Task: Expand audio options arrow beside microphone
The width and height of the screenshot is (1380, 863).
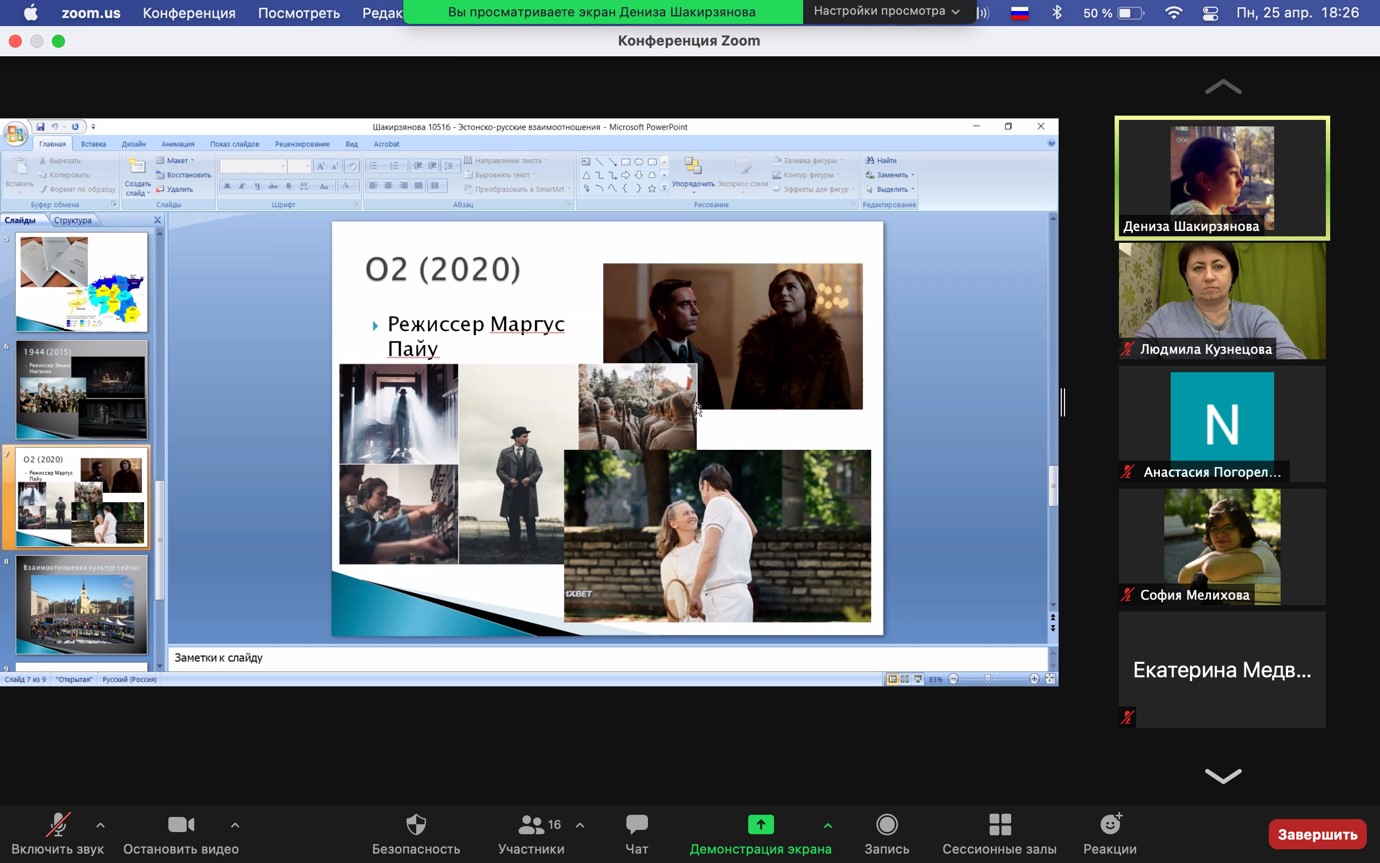Action: click(x=100, y=825)
